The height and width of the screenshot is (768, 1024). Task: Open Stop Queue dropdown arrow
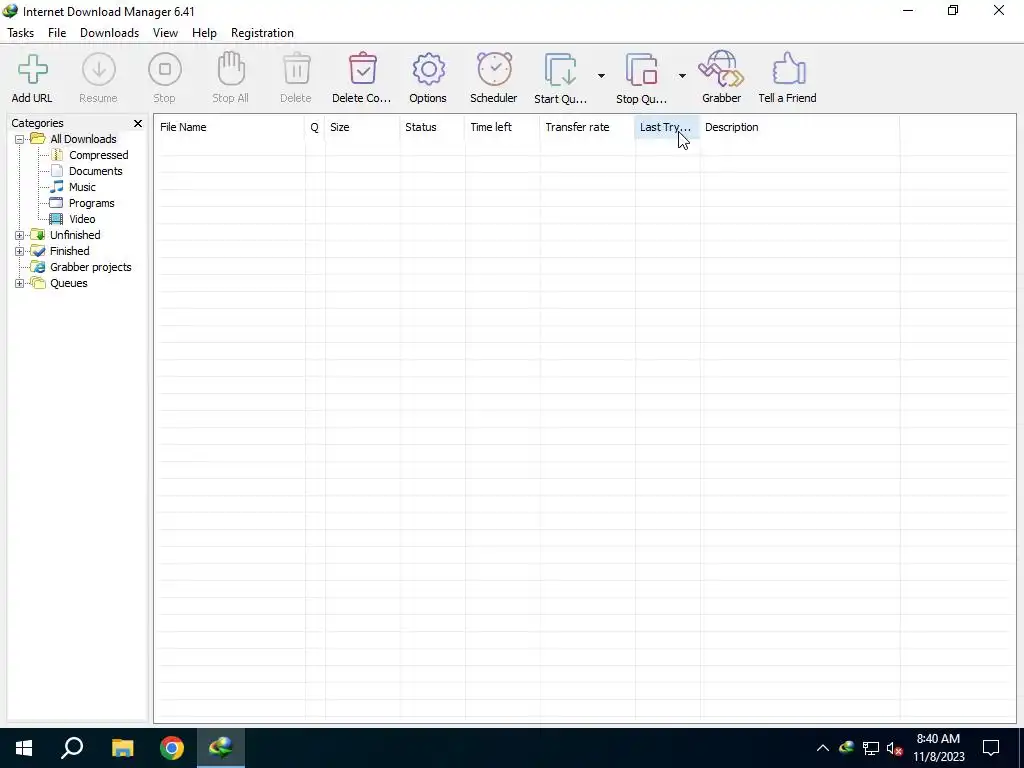tap(682, 76)
